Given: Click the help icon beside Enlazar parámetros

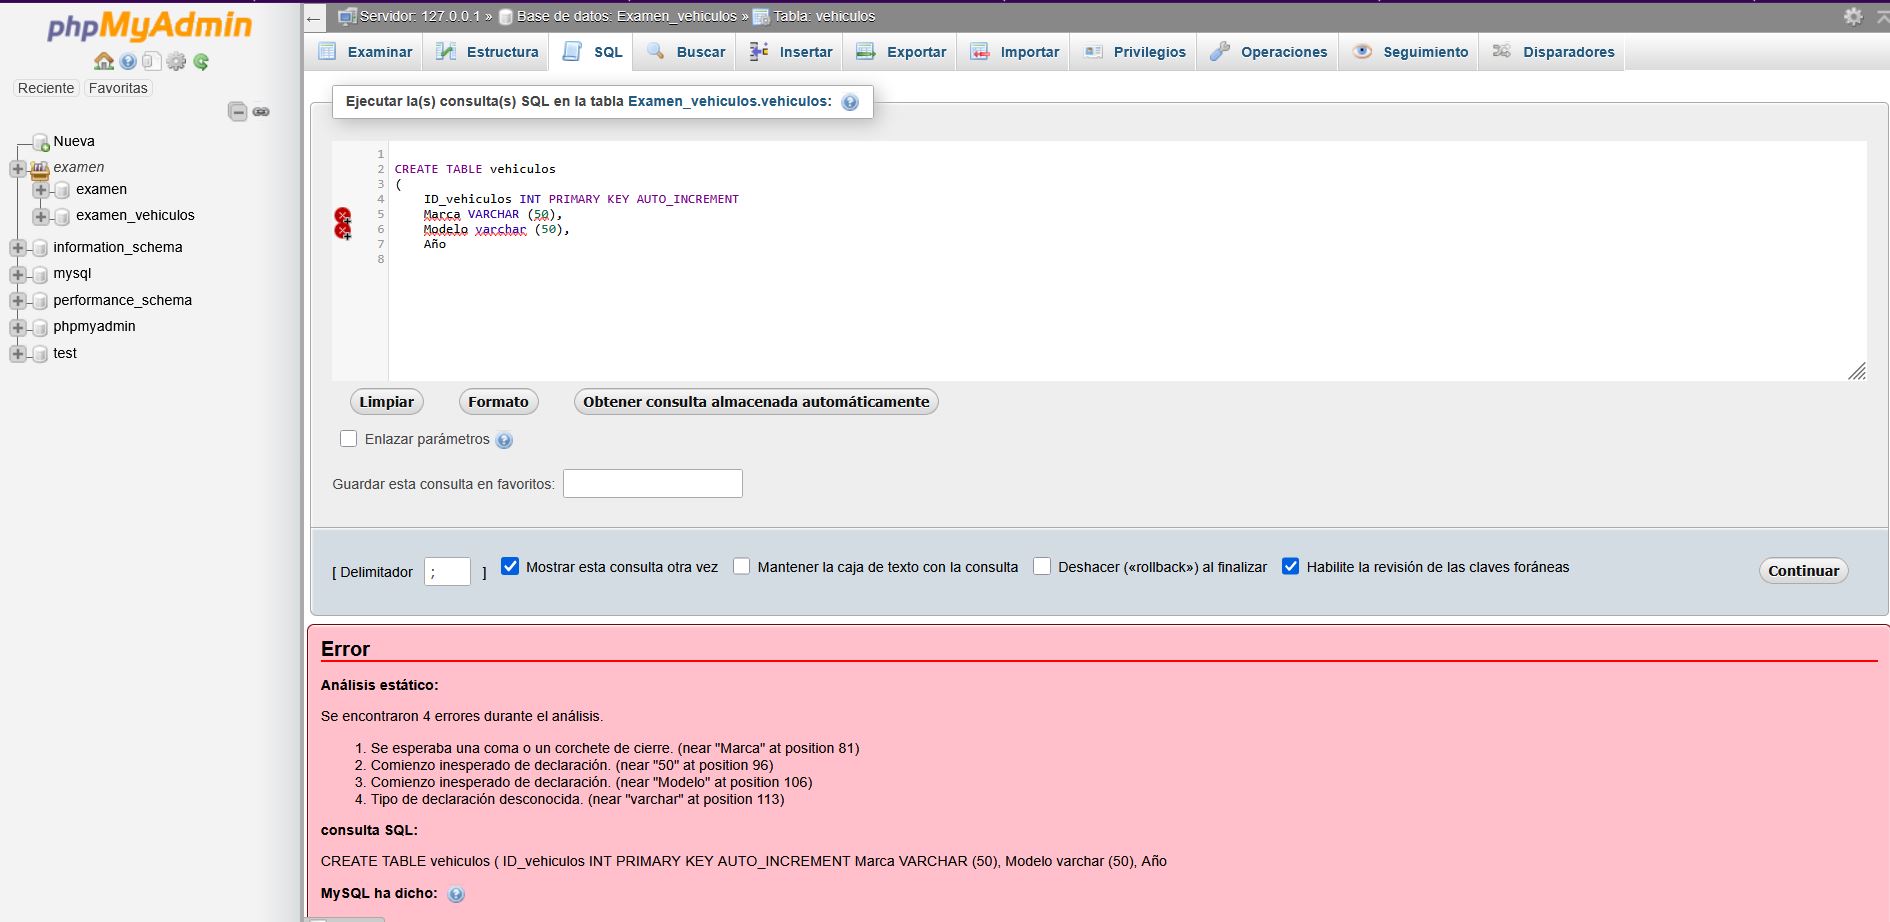Looking at the screenshot, I should [x=504, y=440].
